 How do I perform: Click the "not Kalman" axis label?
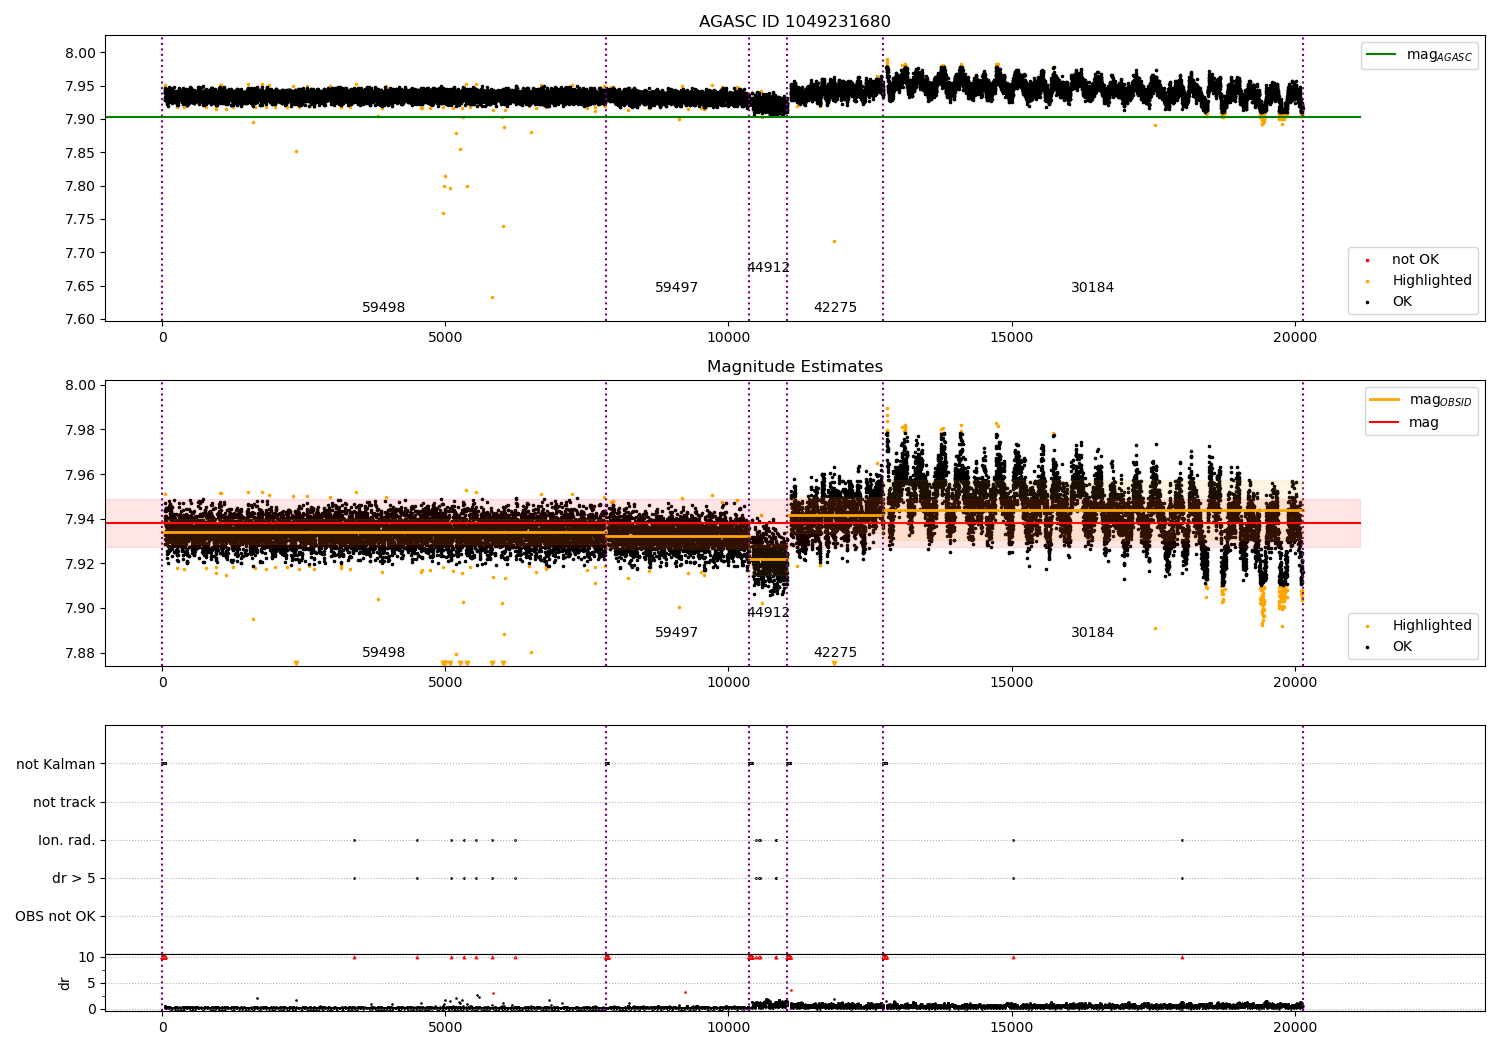56,765
